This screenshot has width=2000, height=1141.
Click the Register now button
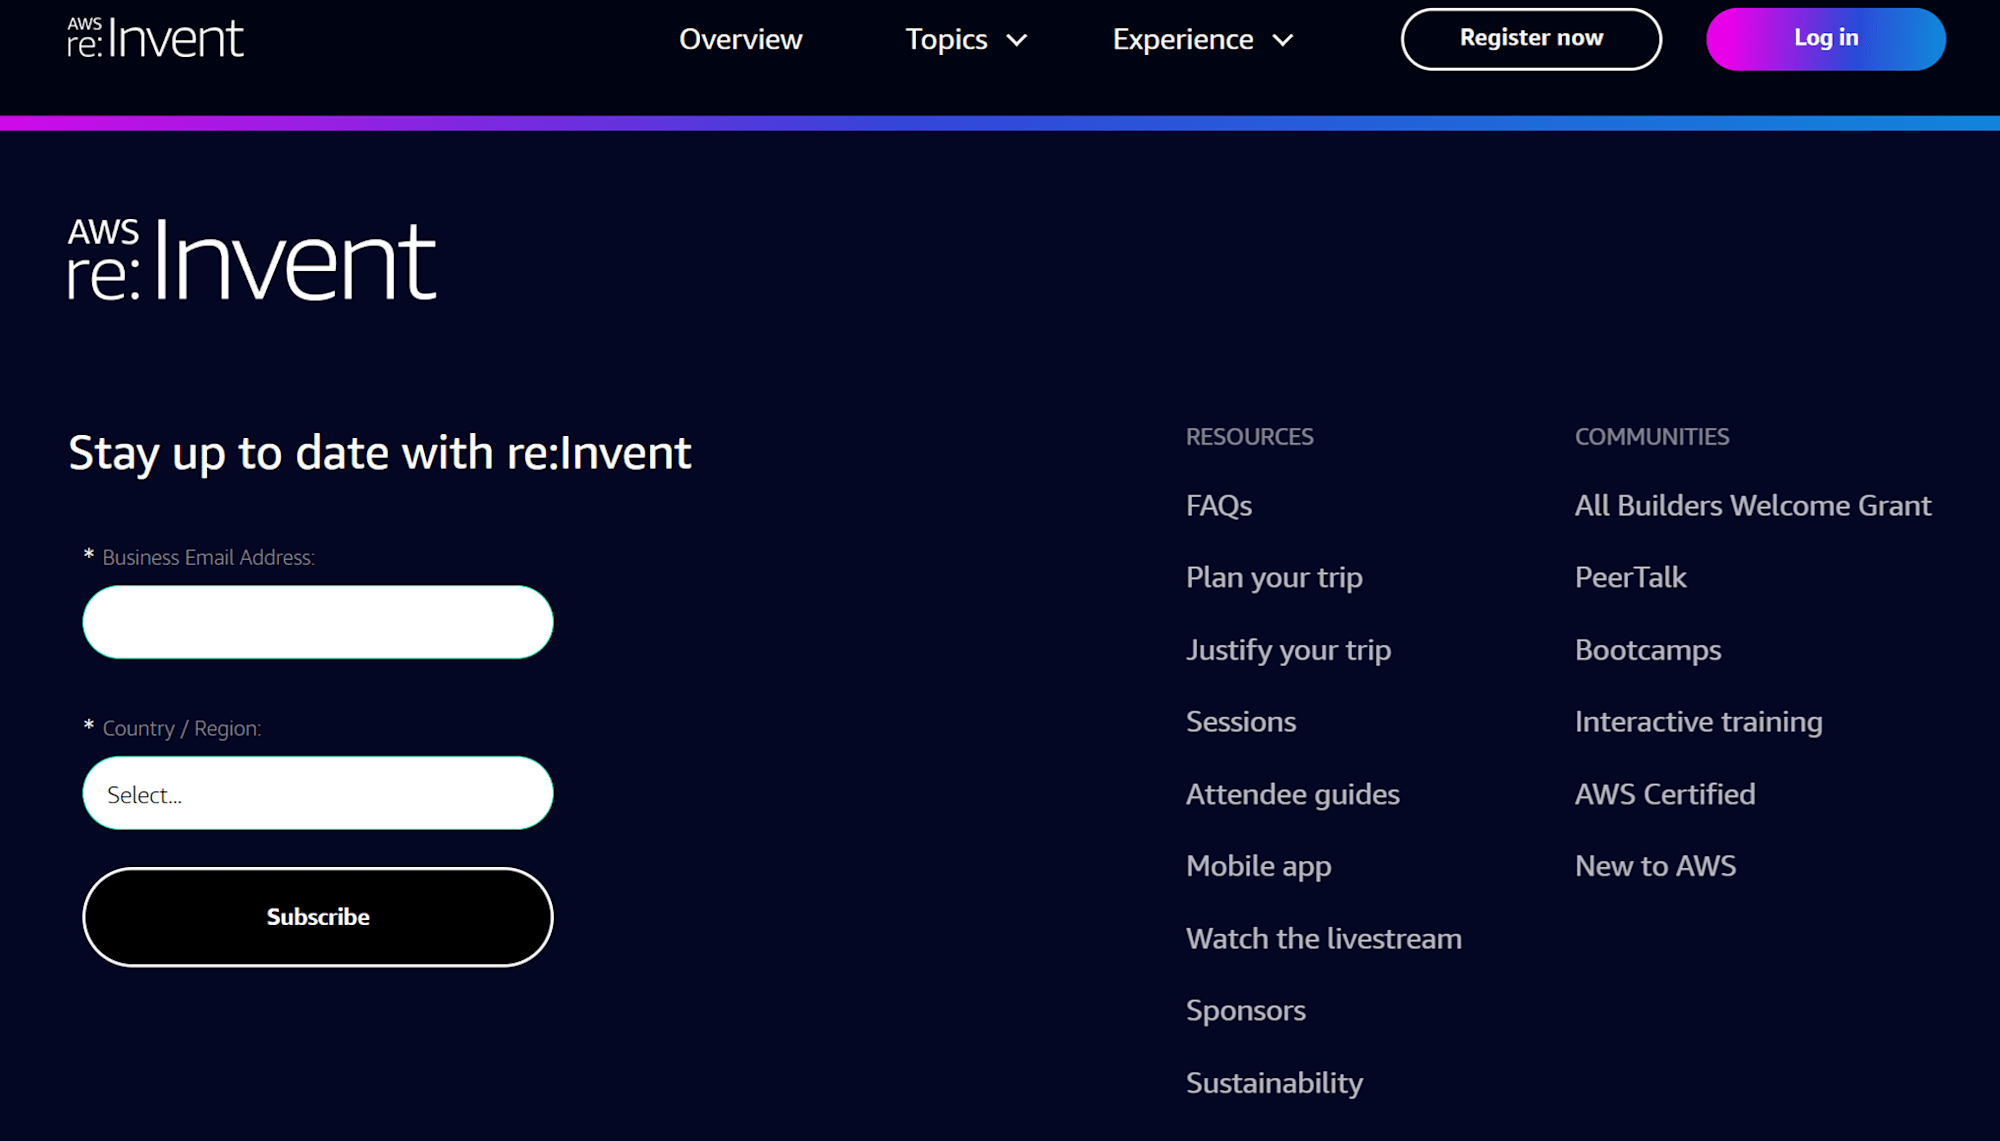[x=1531, y=39]
